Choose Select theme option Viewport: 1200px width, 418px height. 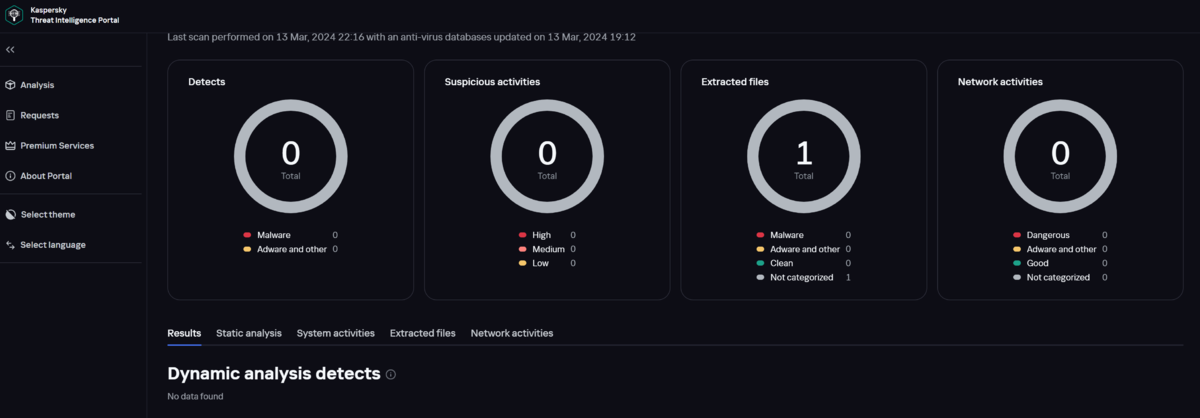point(47,214)
